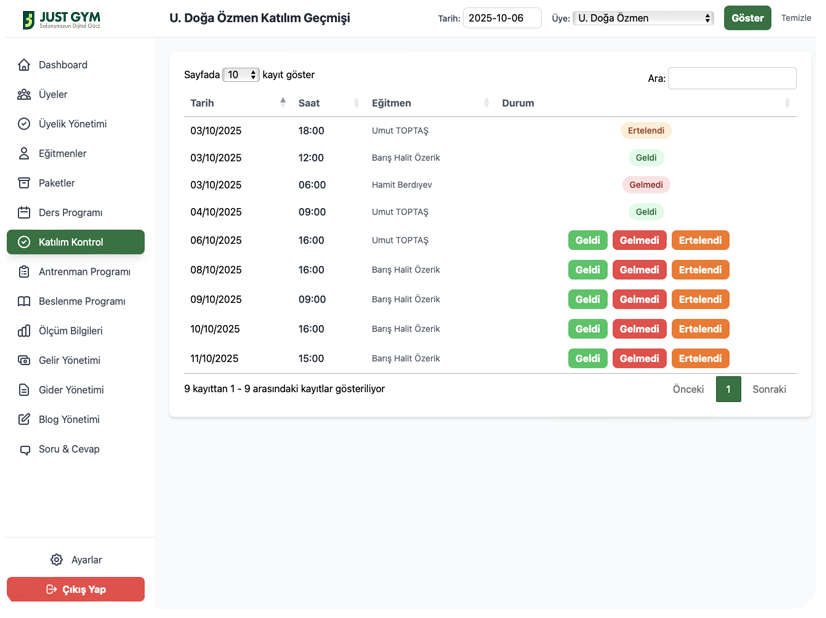Open Beslenme Programı book icon
This screenshot has height=618, width=826.
(x=24, y=302)
